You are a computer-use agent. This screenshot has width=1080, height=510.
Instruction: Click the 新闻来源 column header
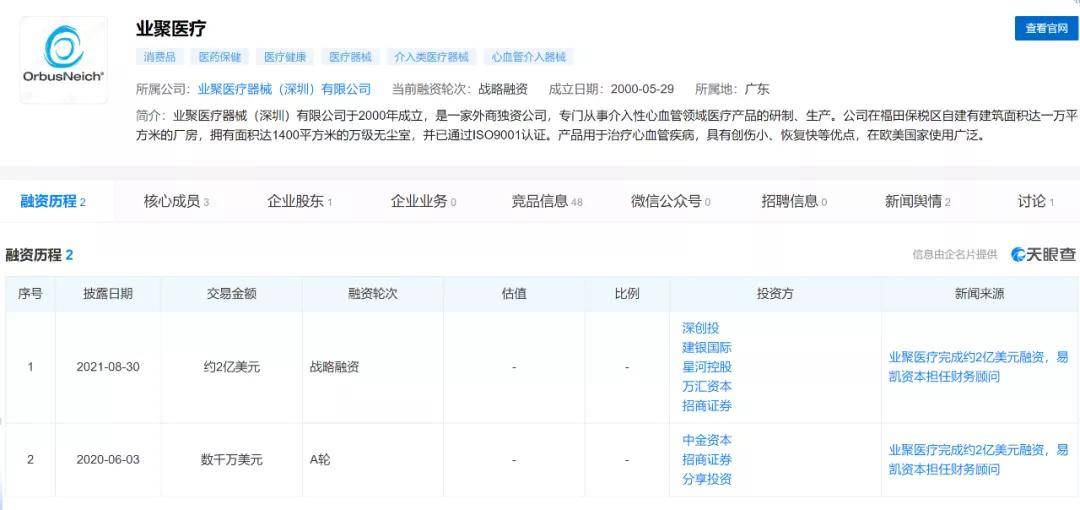tap(979, 294)
